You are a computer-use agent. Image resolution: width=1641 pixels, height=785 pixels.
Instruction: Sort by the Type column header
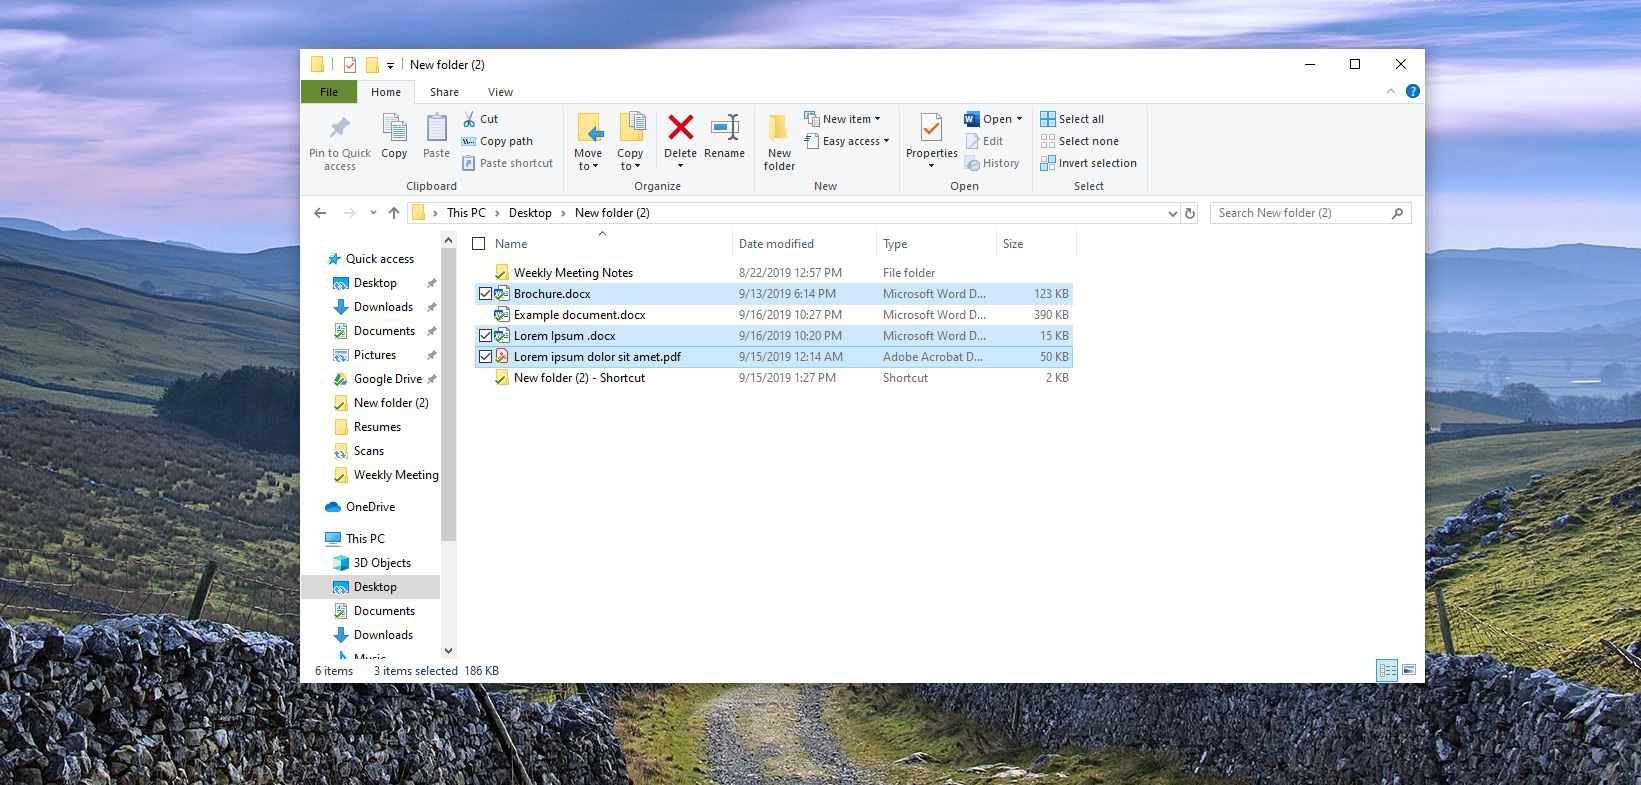click(895, 244)
